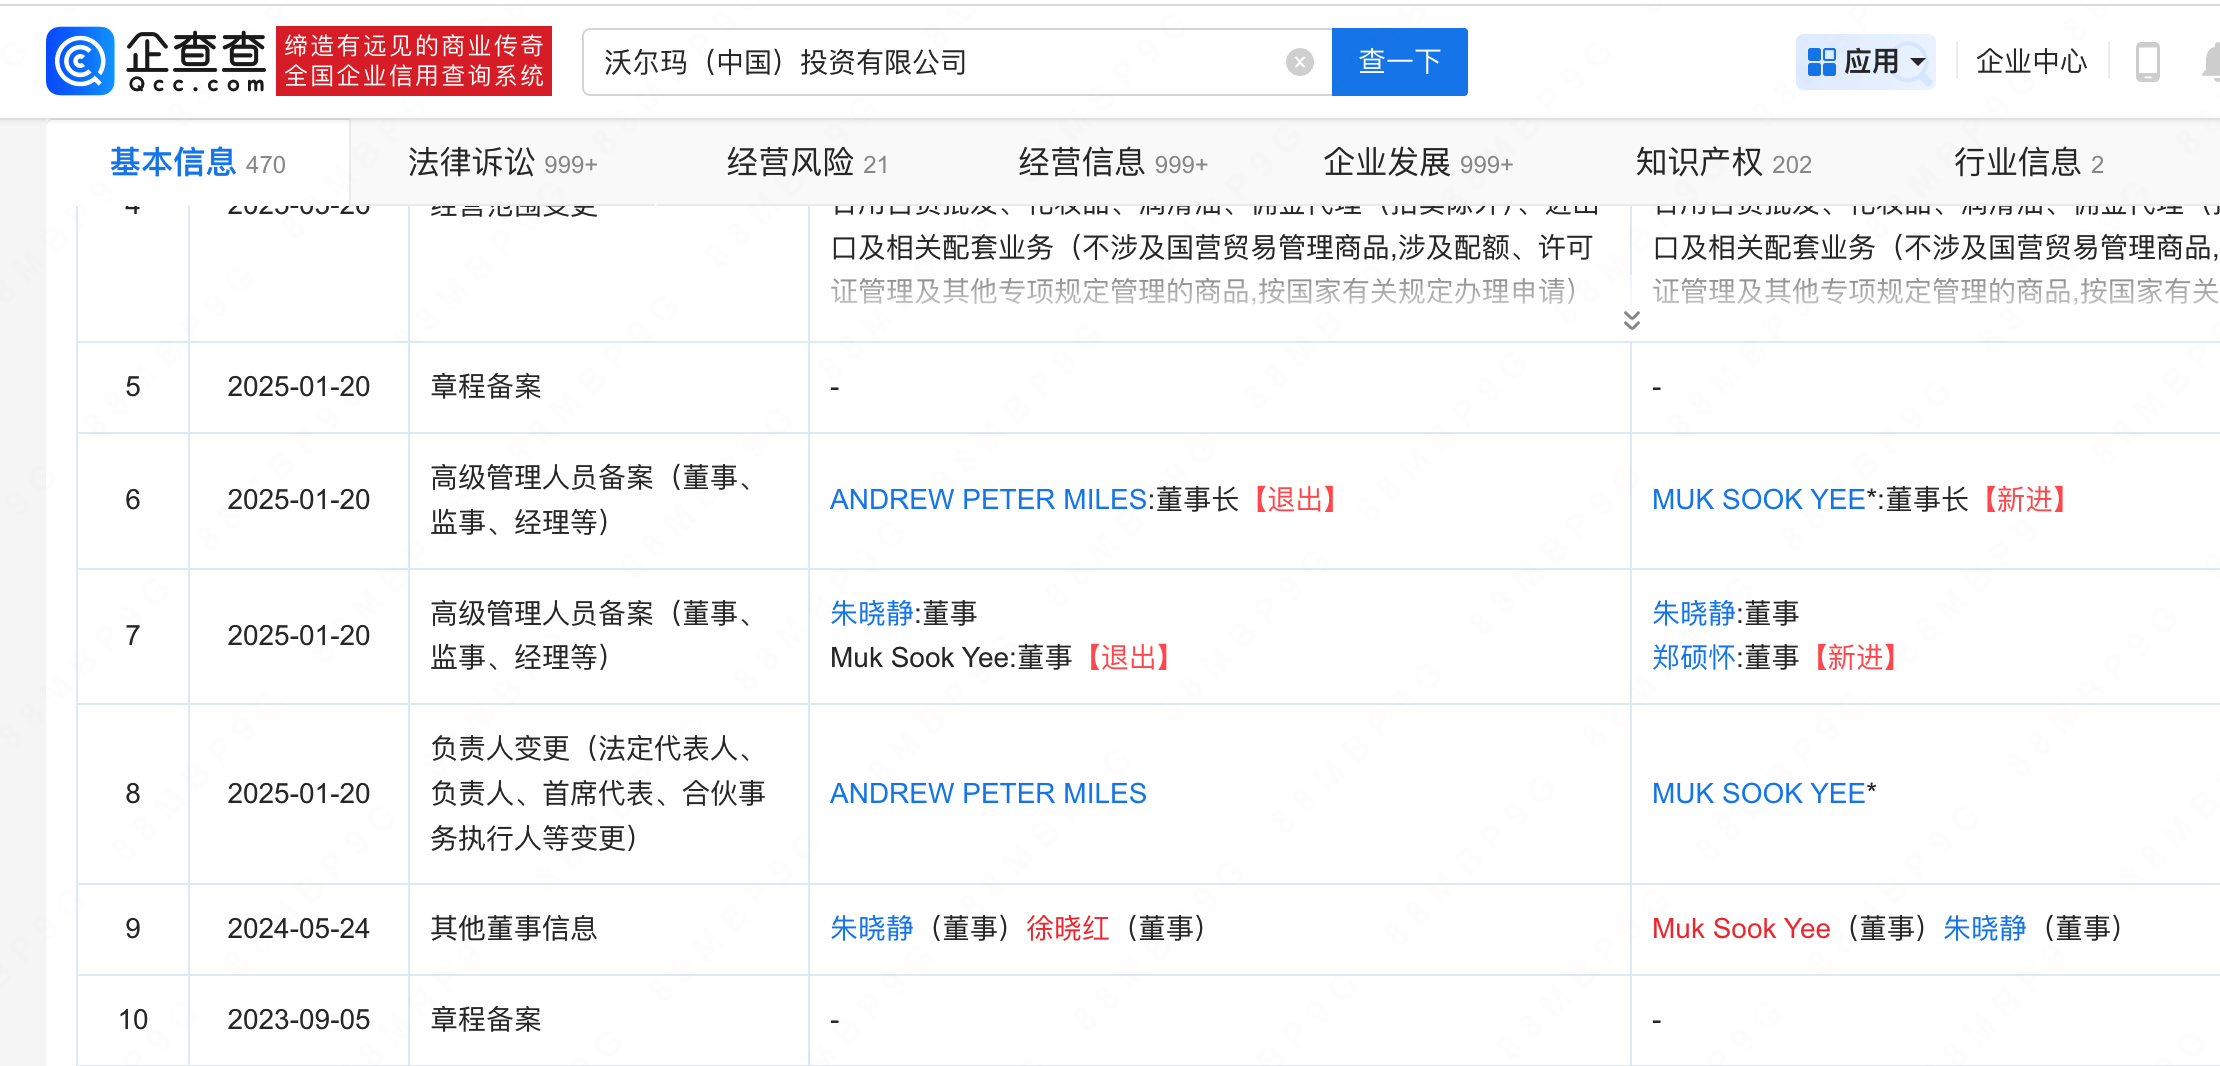This screenshot has width=2220, height=1066.
Task: Open the 行业信息 tab
Action: pos(2028,162)
